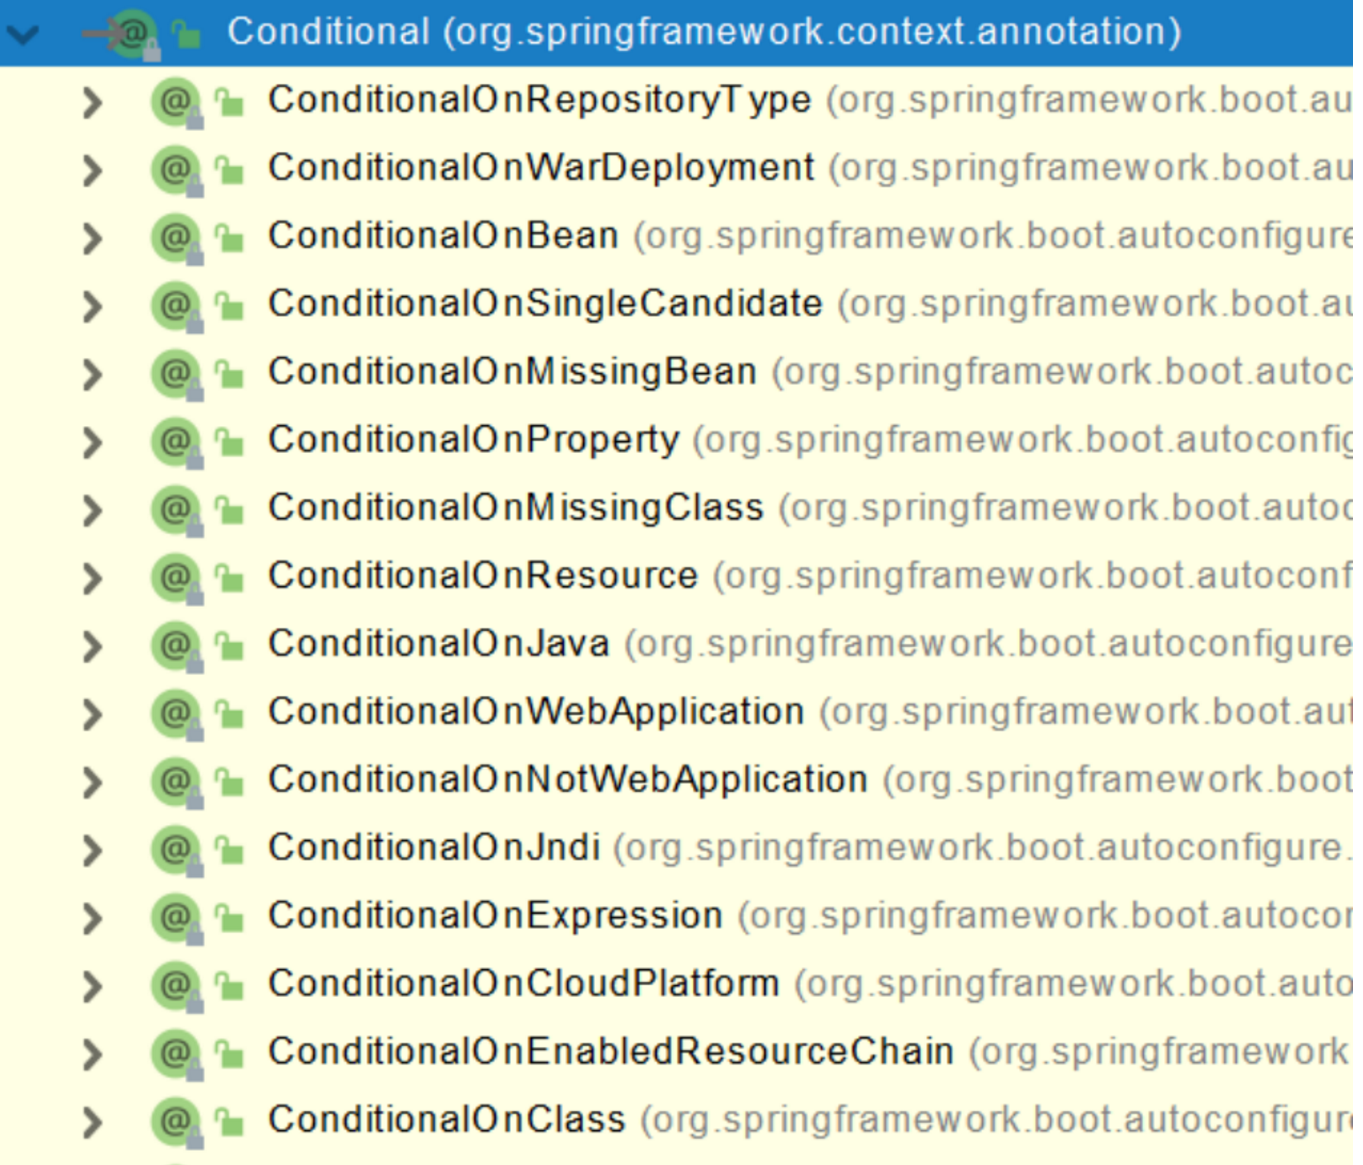Click the annotation icon for ConditionalOnSingleCandidate

175,306
